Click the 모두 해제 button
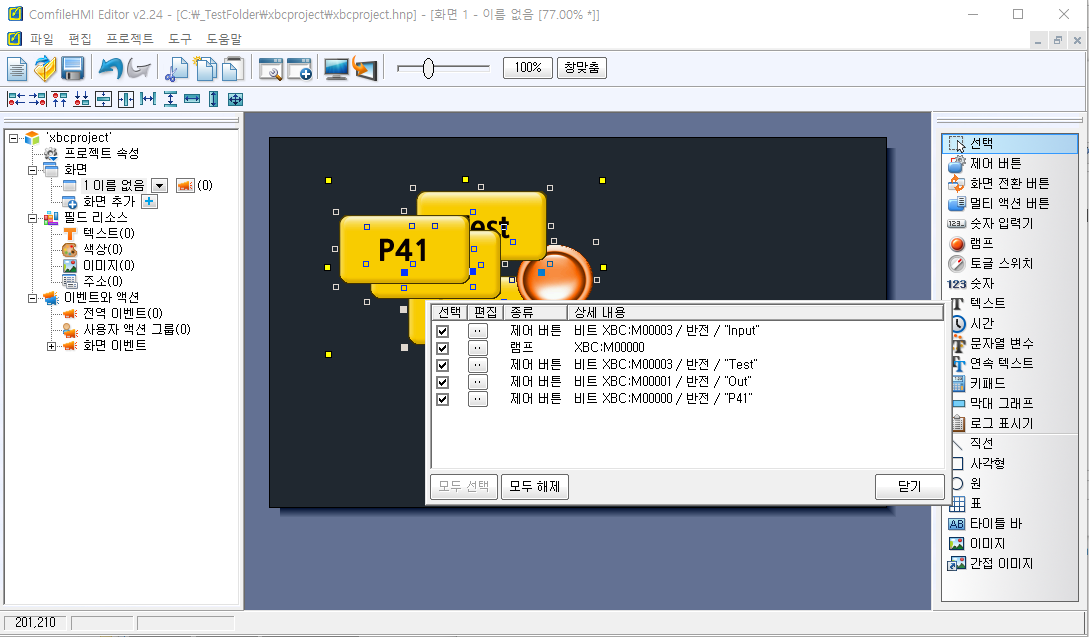 (535, 487)
